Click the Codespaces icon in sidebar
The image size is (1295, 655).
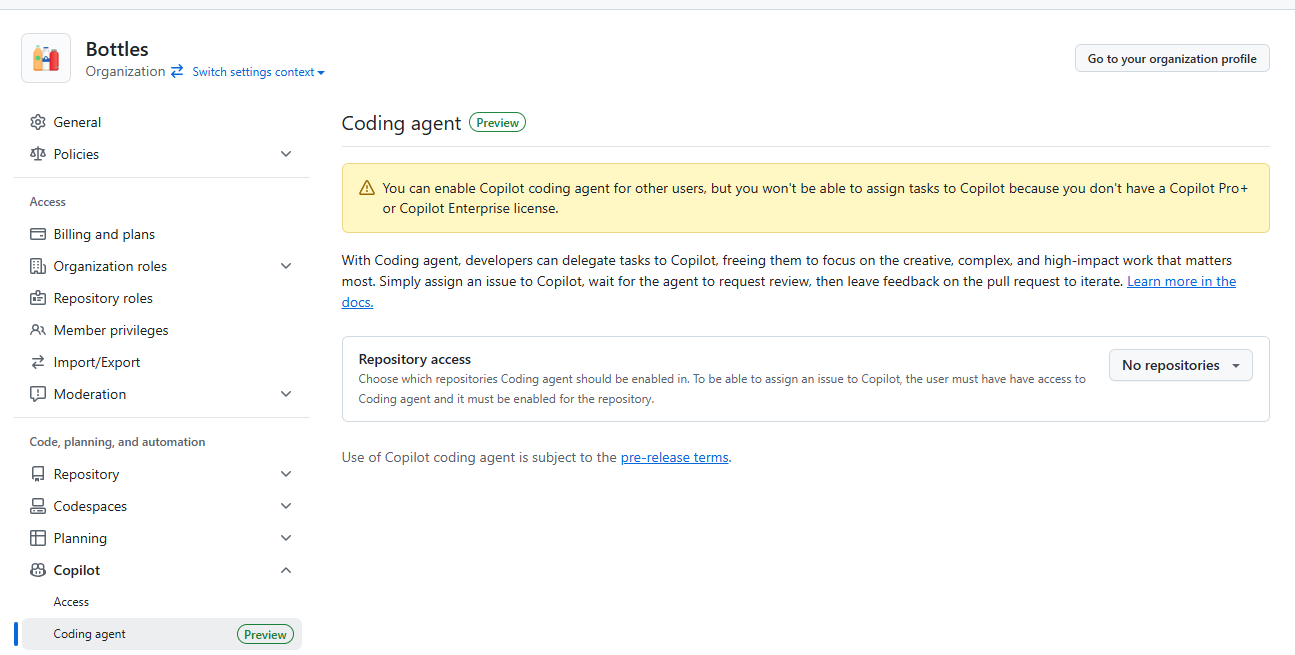tap(38, 506)
